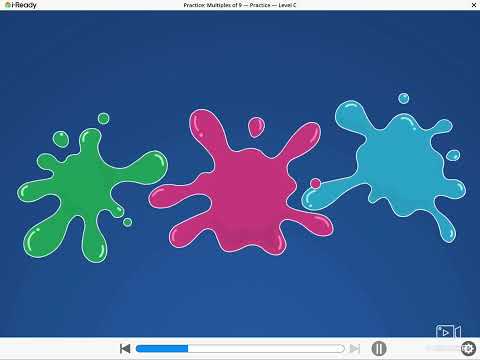Viewport: 480px width, 360px height.
Task: Click the blue droplet above the blue splat
Action: click(x=404, y=98)
